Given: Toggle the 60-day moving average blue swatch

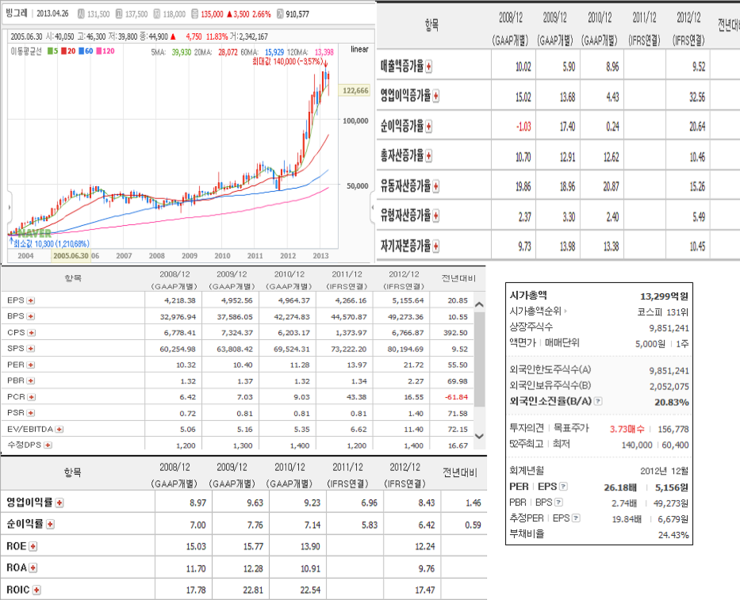Looking at the screenshot, I should click(x=81, y=51).
